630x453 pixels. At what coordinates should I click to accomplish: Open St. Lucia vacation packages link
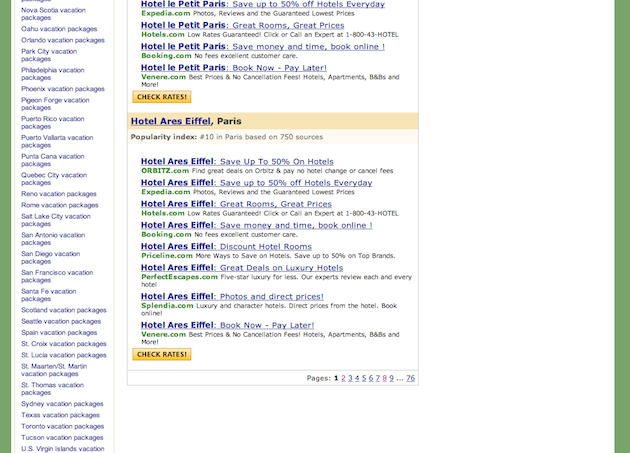64,355
